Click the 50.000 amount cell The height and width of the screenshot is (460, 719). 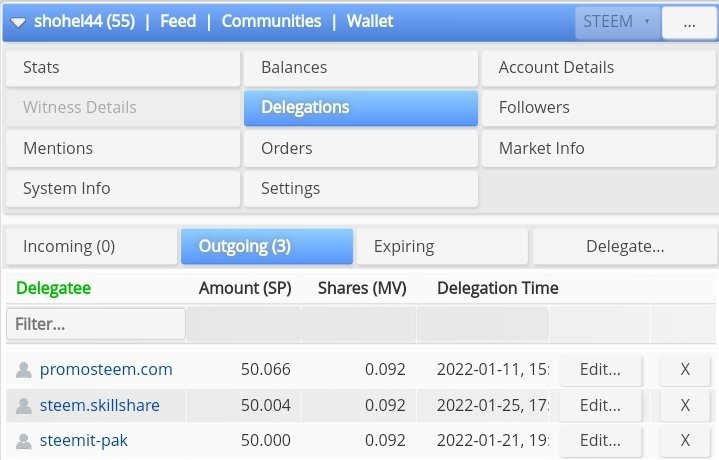point(265,440)
